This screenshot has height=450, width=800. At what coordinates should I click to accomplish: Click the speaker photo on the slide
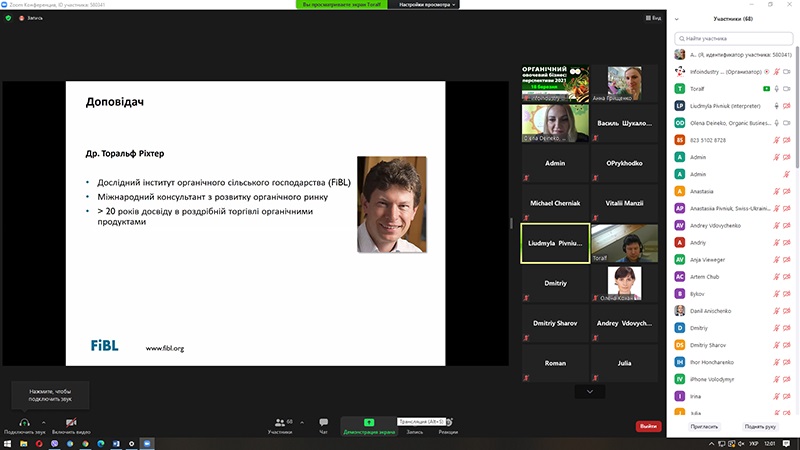[x=392, y=204]
